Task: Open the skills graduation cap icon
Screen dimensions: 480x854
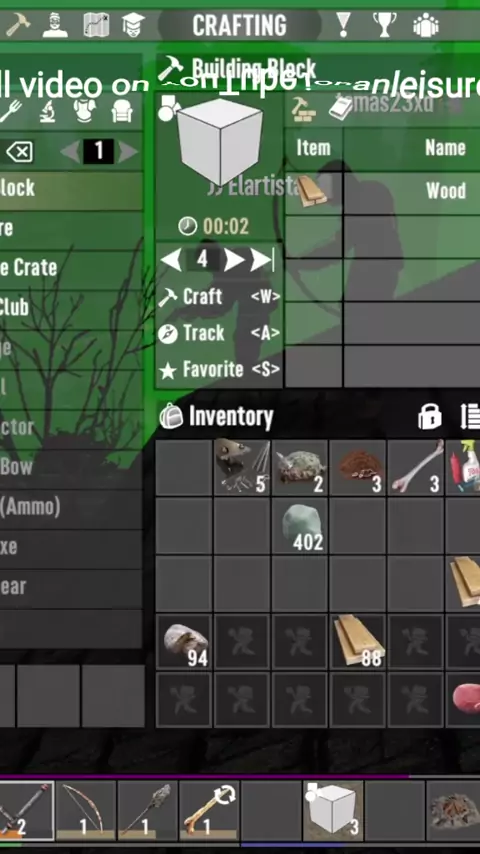Action: click(133, 25)
